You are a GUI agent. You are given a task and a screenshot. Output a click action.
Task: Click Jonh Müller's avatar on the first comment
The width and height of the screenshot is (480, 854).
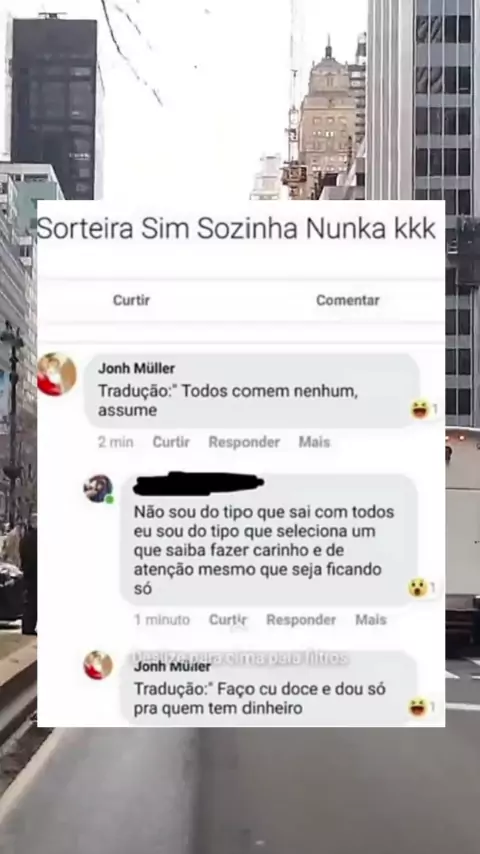[x=57, y=374]
